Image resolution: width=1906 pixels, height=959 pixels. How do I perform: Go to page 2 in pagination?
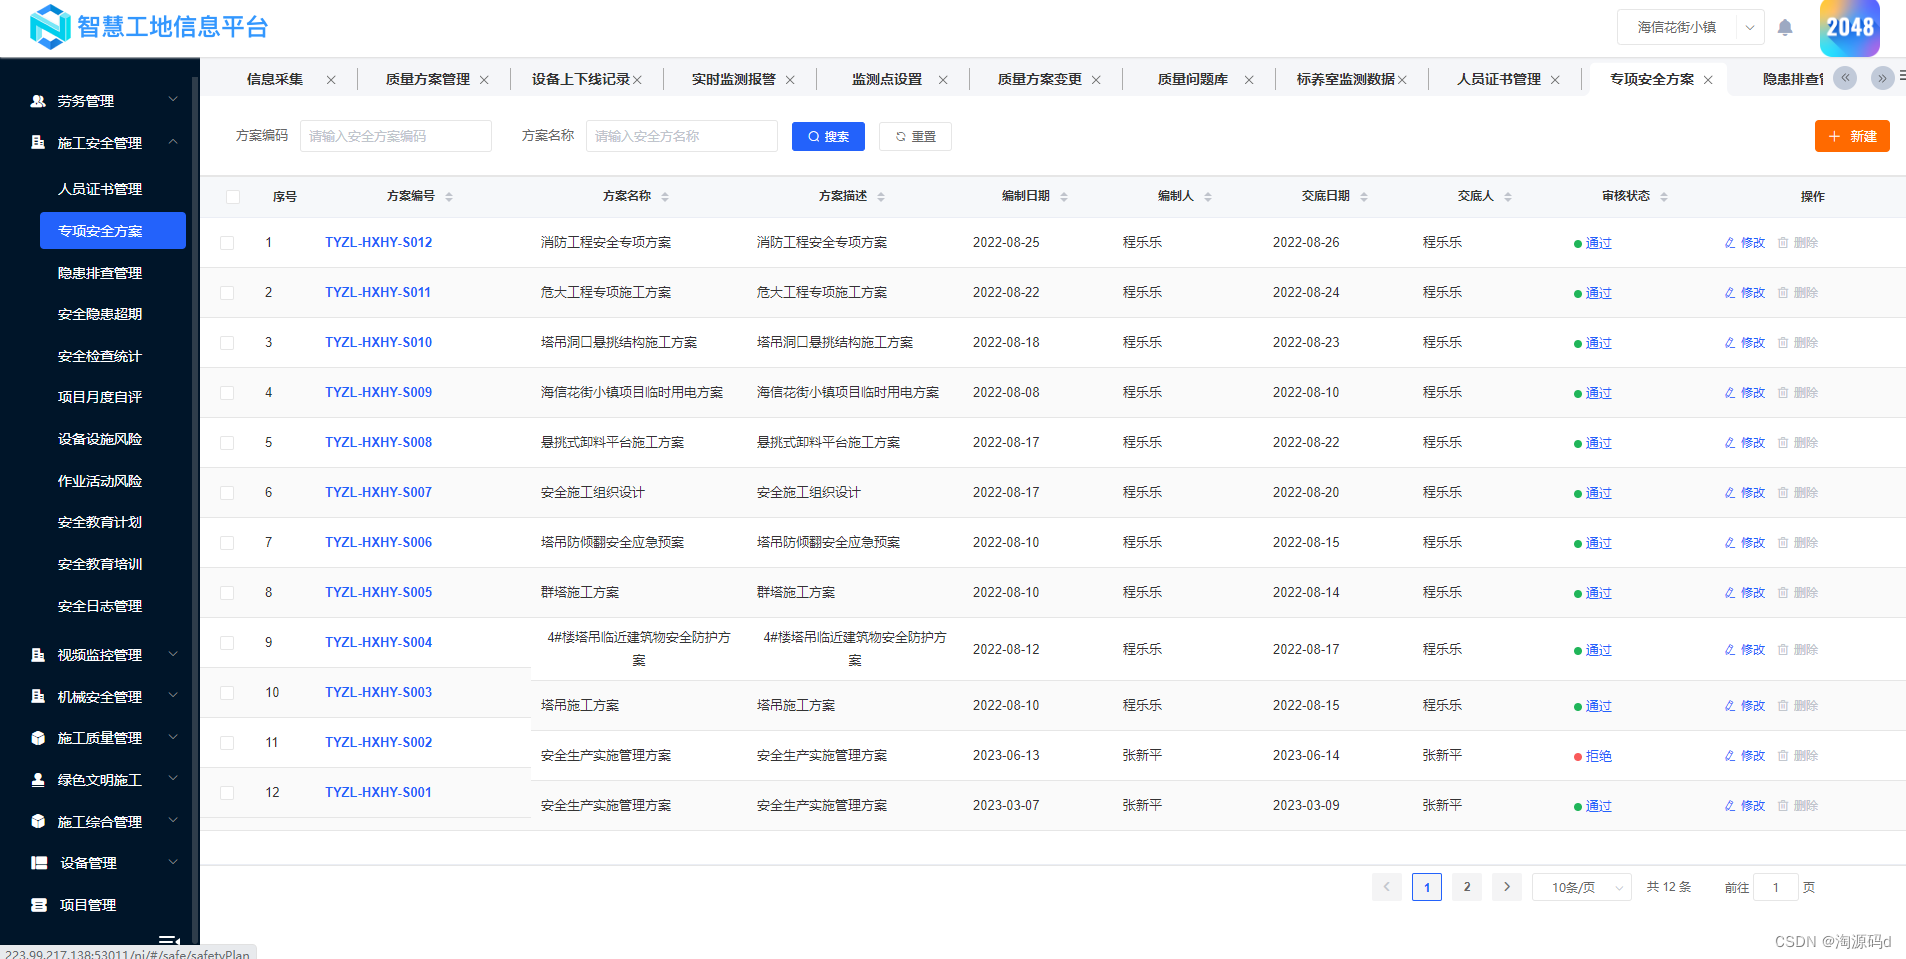click(1467, 887)
